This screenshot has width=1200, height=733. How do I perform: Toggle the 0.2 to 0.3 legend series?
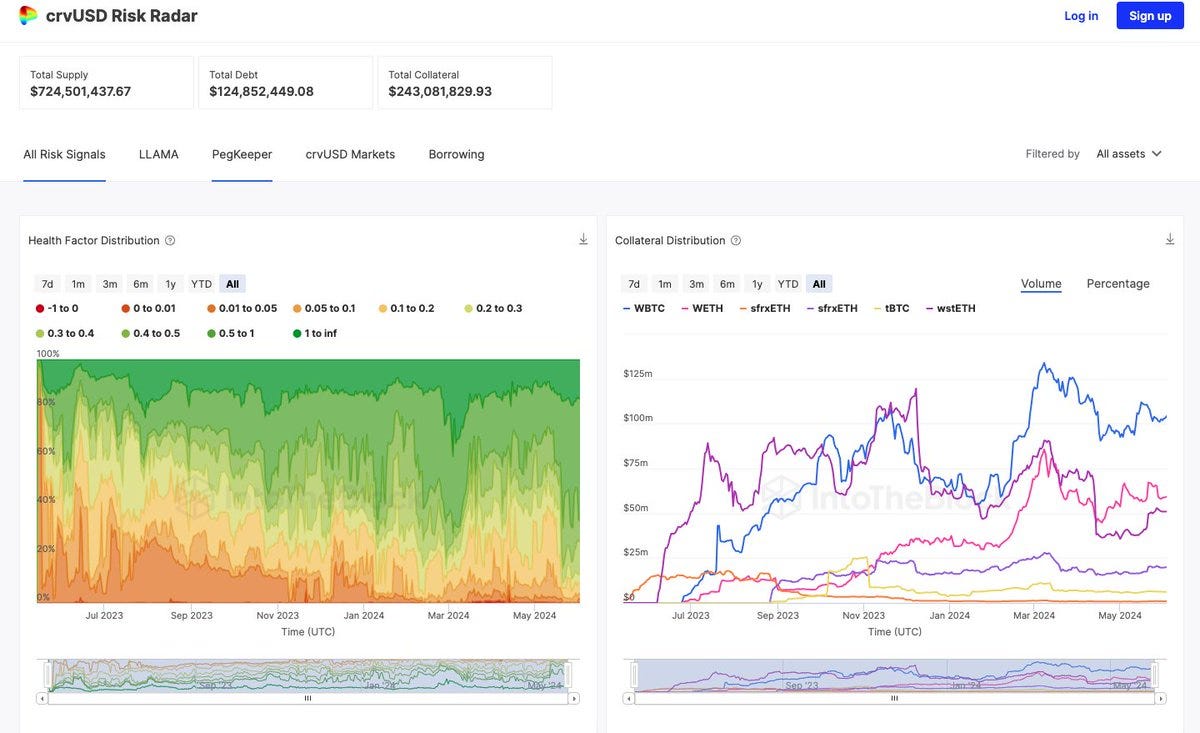493,308
